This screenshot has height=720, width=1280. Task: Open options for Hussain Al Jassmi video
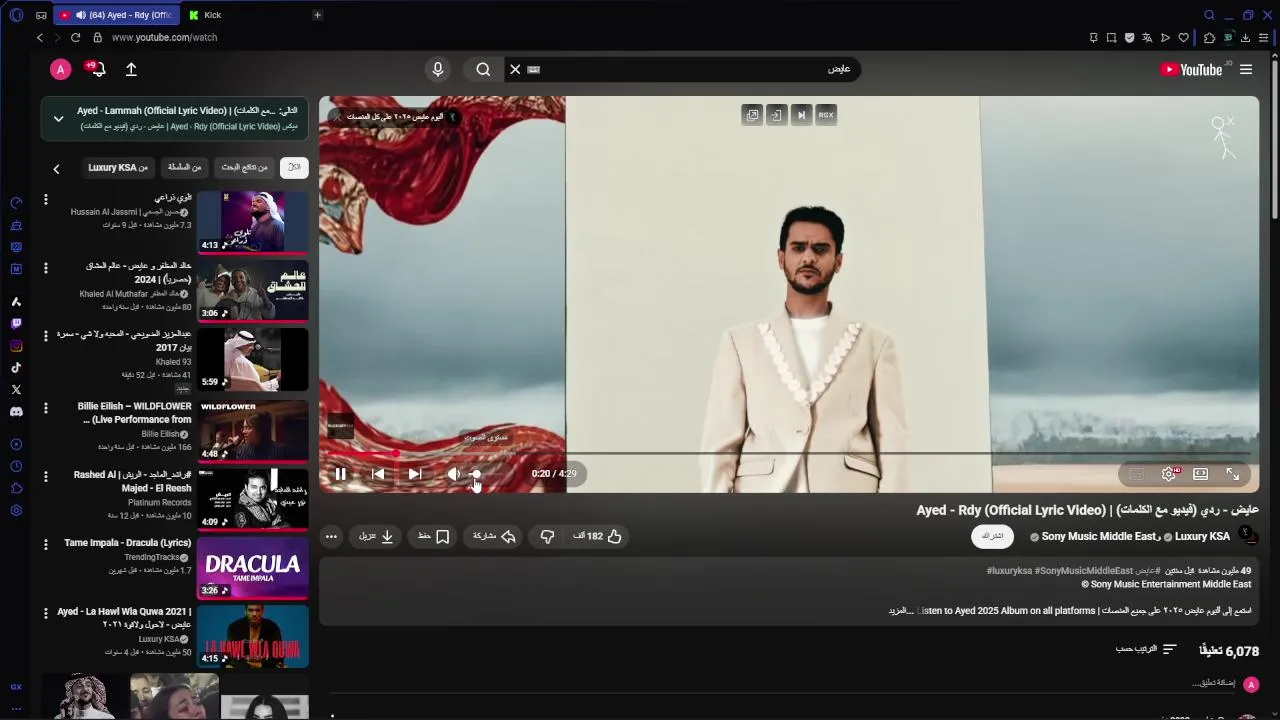click(x=45, y=200)
